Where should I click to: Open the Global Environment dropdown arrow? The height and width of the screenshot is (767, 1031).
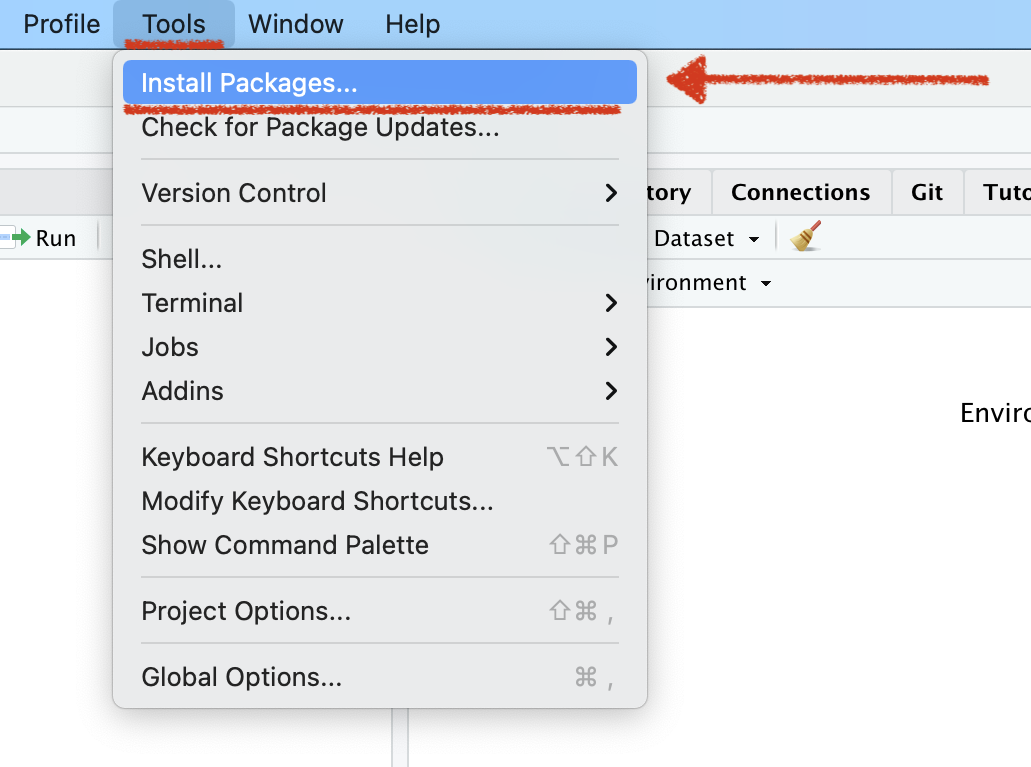pyautogui.click(x=766, y=284)
